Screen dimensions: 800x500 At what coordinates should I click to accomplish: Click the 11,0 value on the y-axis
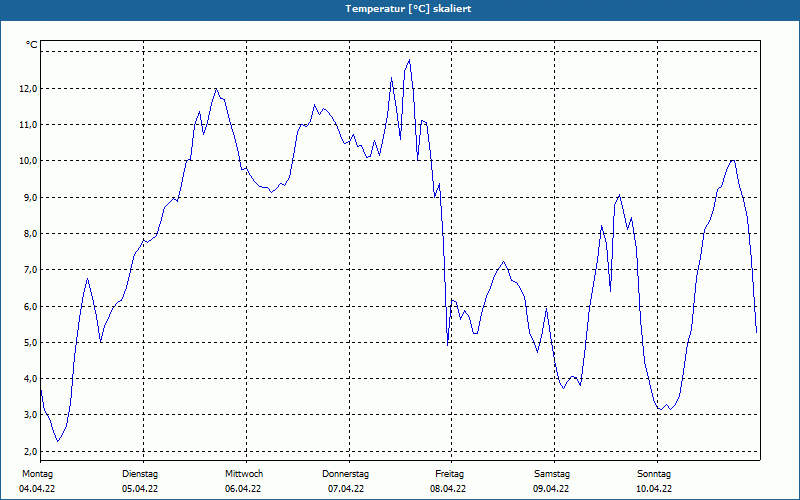[x=29, y=124]
